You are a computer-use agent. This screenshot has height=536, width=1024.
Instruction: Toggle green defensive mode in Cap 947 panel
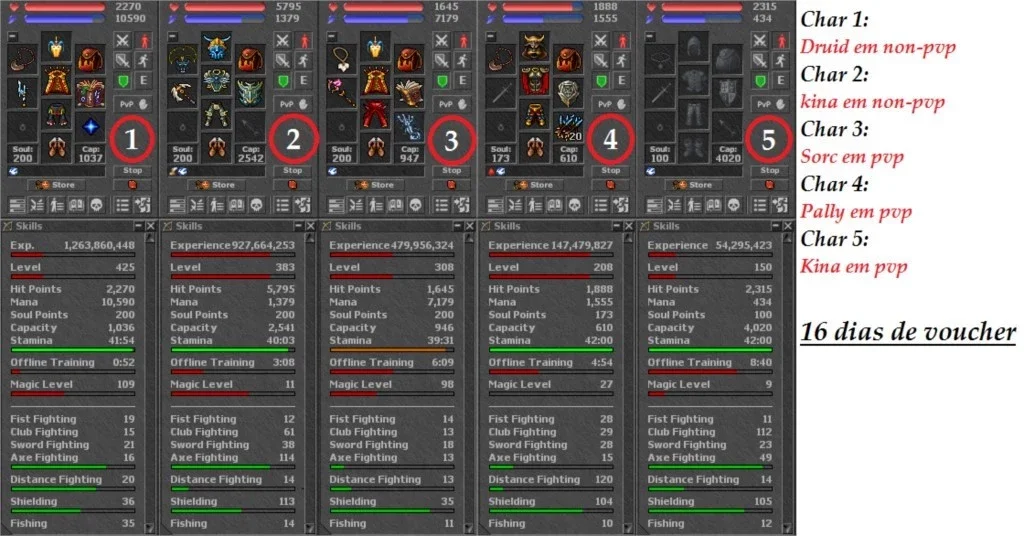tap(441, 81)
